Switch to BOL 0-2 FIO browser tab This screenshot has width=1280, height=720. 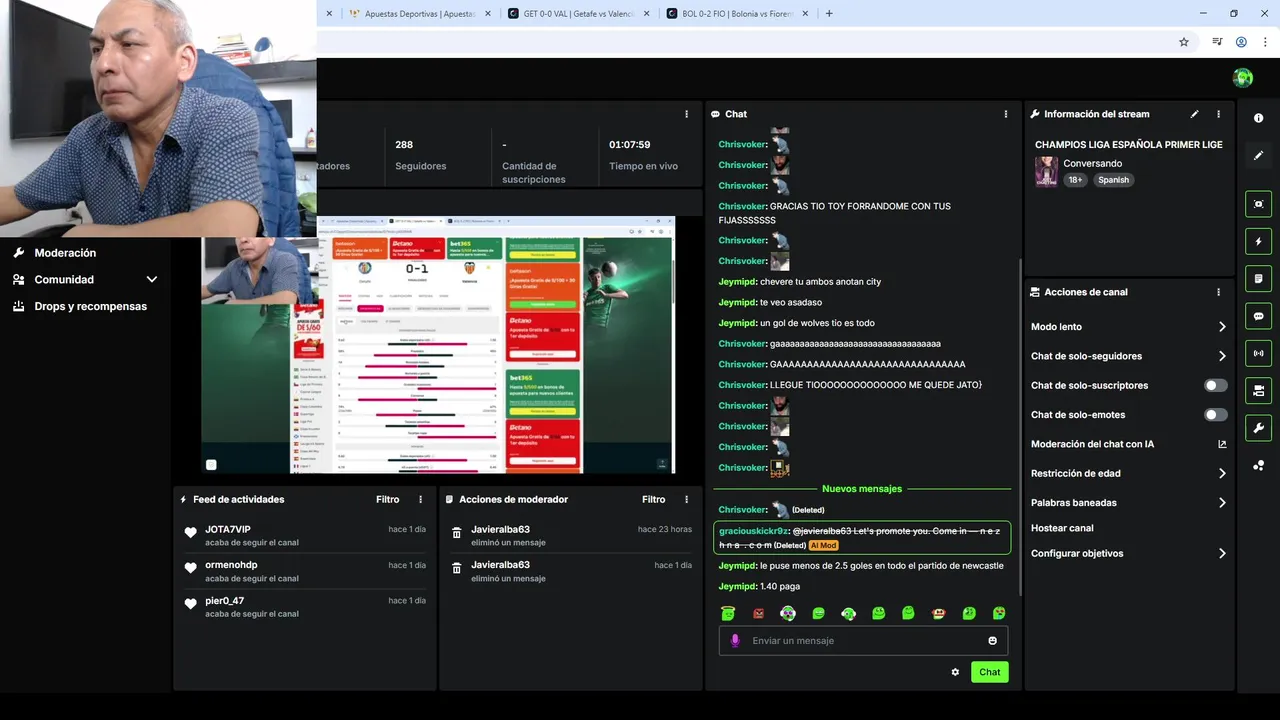[x=737, y=14]
